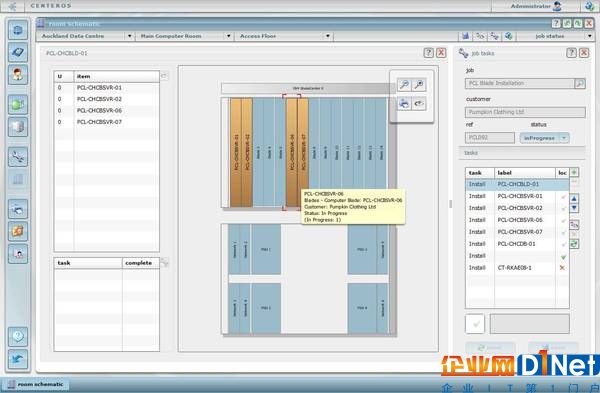Click the orange PCL-CHCBSVR-01 blade slot
The width and height of the screenshot is (600, 393).
(236, 152)
